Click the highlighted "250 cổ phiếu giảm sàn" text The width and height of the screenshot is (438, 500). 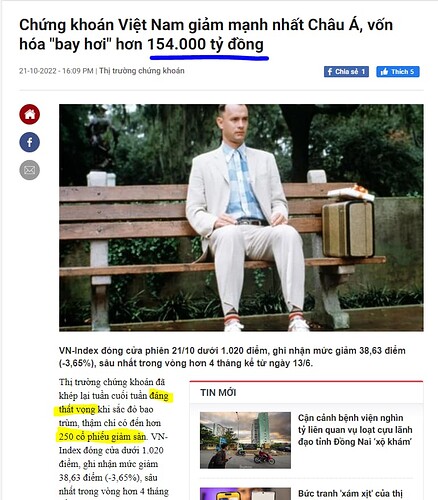(x=102, y=437)
